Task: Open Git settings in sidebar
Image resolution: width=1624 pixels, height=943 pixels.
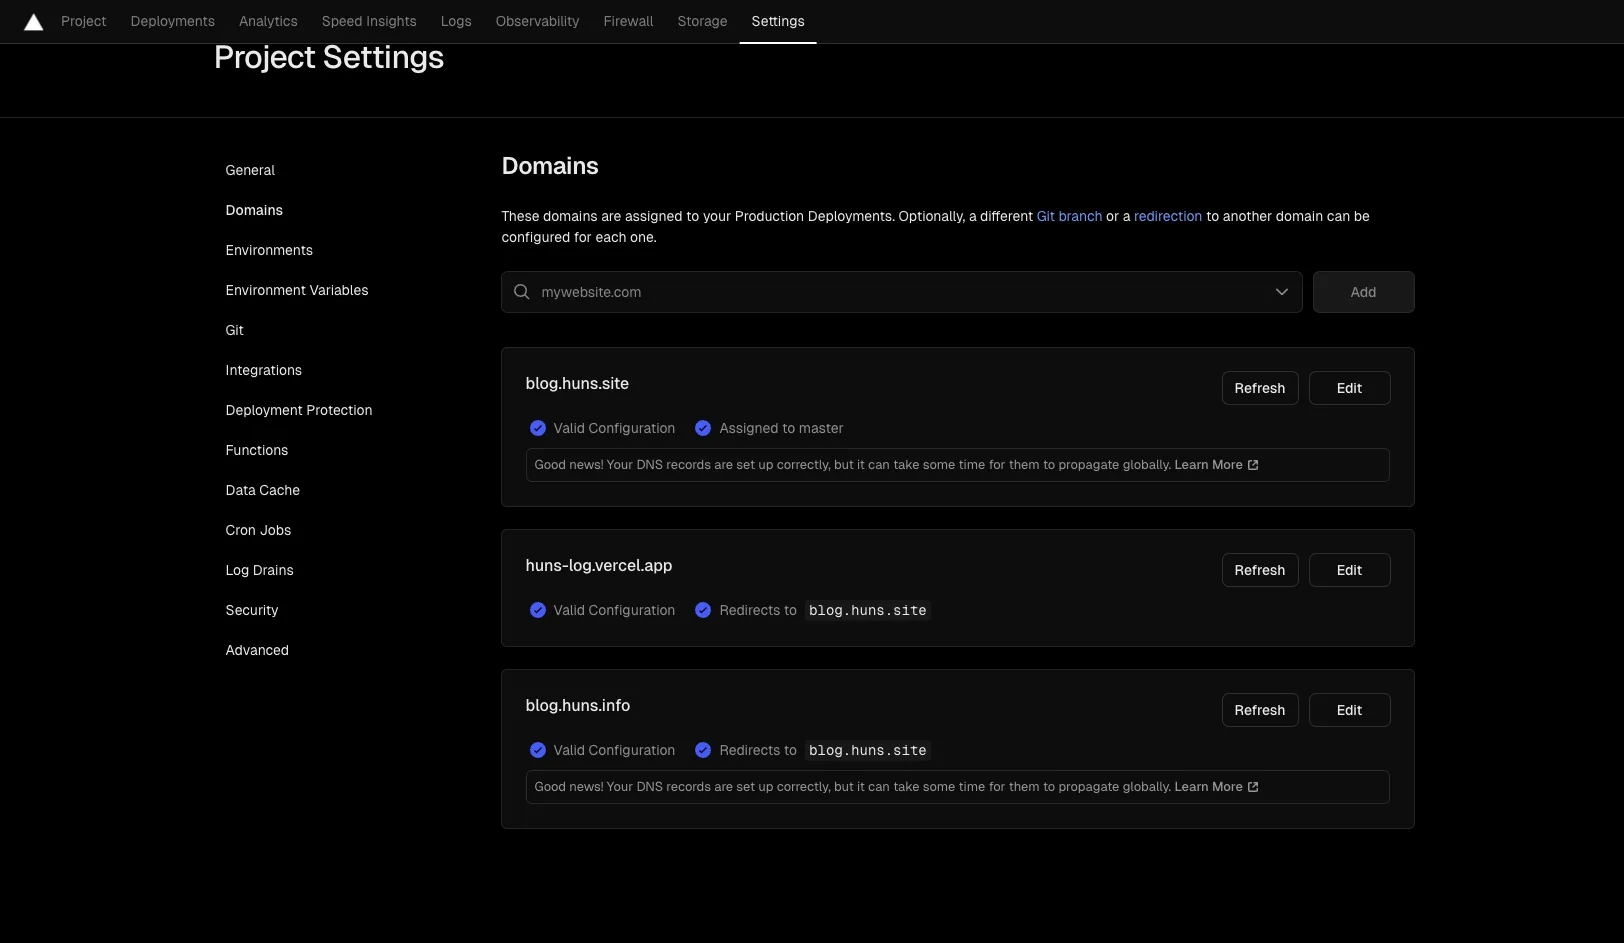Action: (234, 330)
